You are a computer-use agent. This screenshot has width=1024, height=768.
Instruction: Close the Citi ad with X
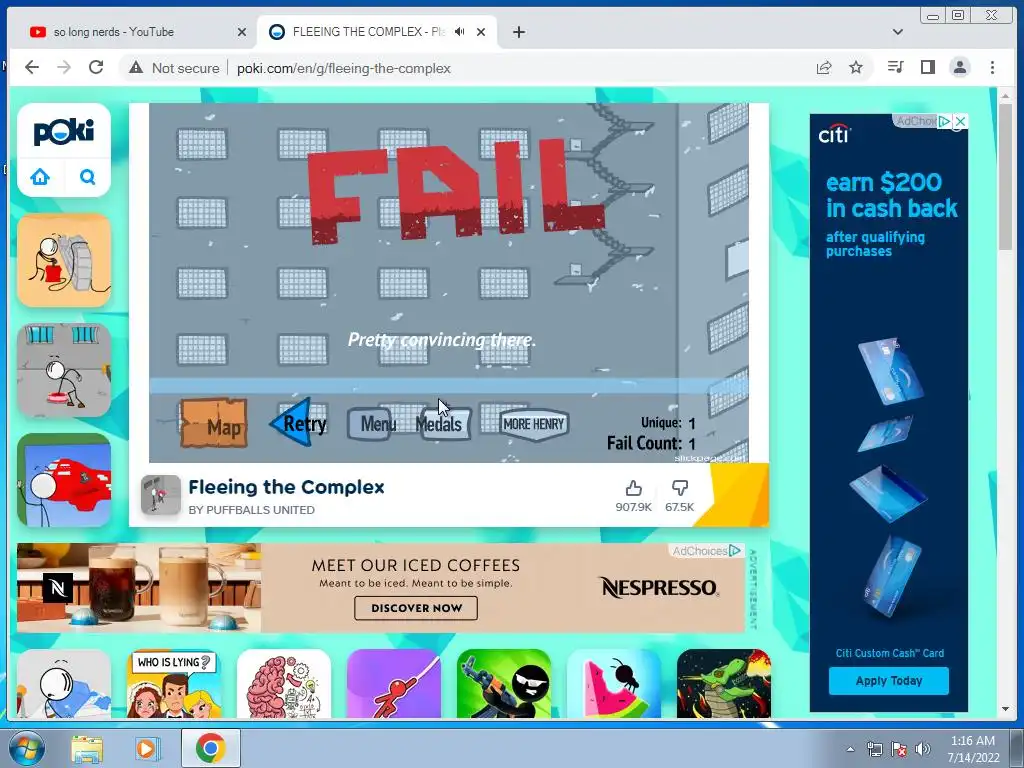(960, 121)
